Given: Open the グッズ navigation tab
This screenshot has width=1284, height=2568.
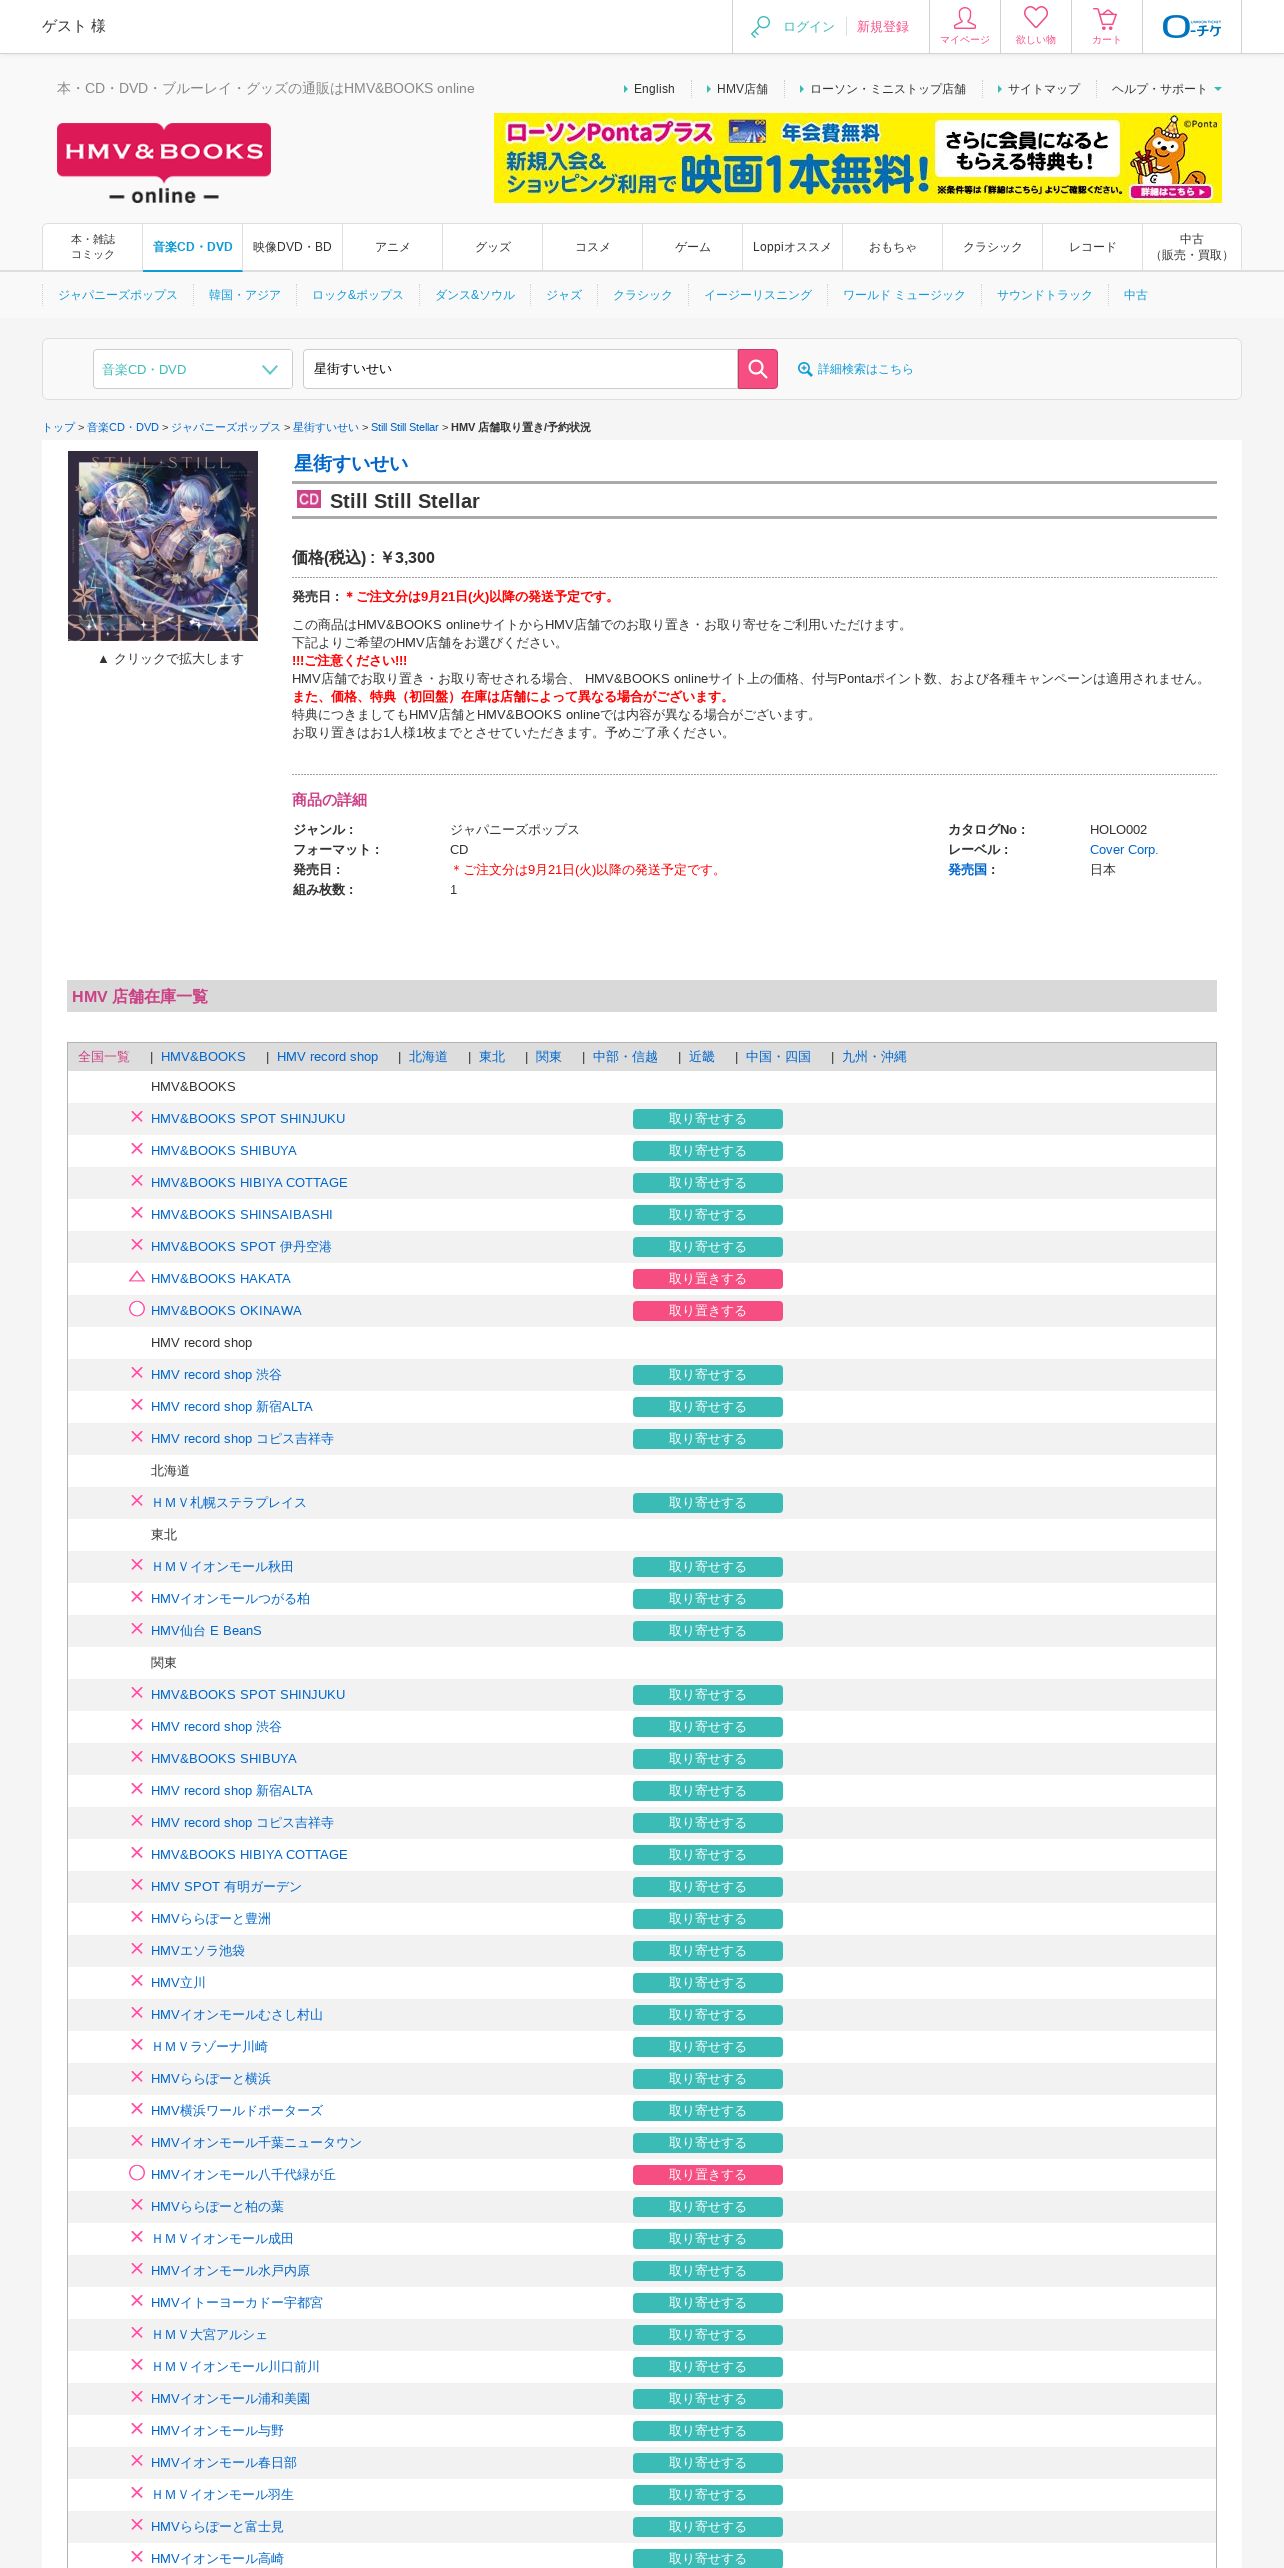Looking at the screenshot, I should pos(492,247).
